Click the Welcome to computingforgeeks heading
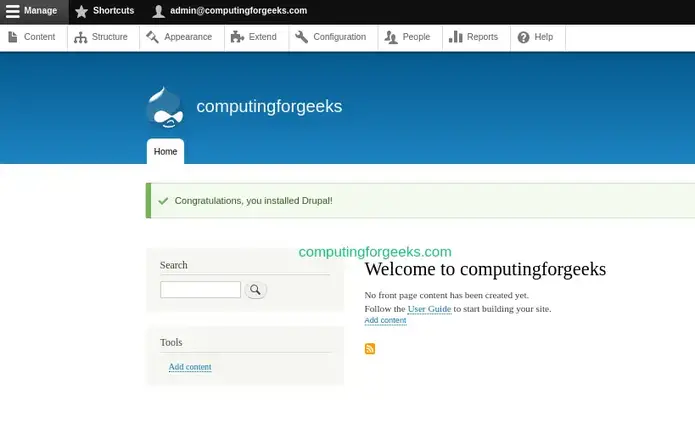The width and height of the screenshot is (695, 435). coord(485,269)
